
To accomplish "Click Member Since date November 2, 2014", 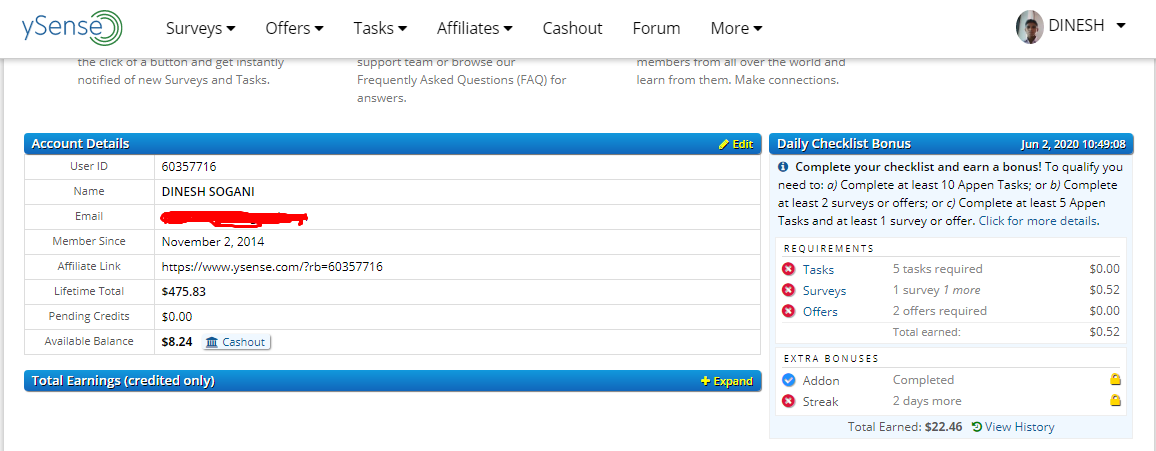I will pyautogui.click(x=213, y=241).
